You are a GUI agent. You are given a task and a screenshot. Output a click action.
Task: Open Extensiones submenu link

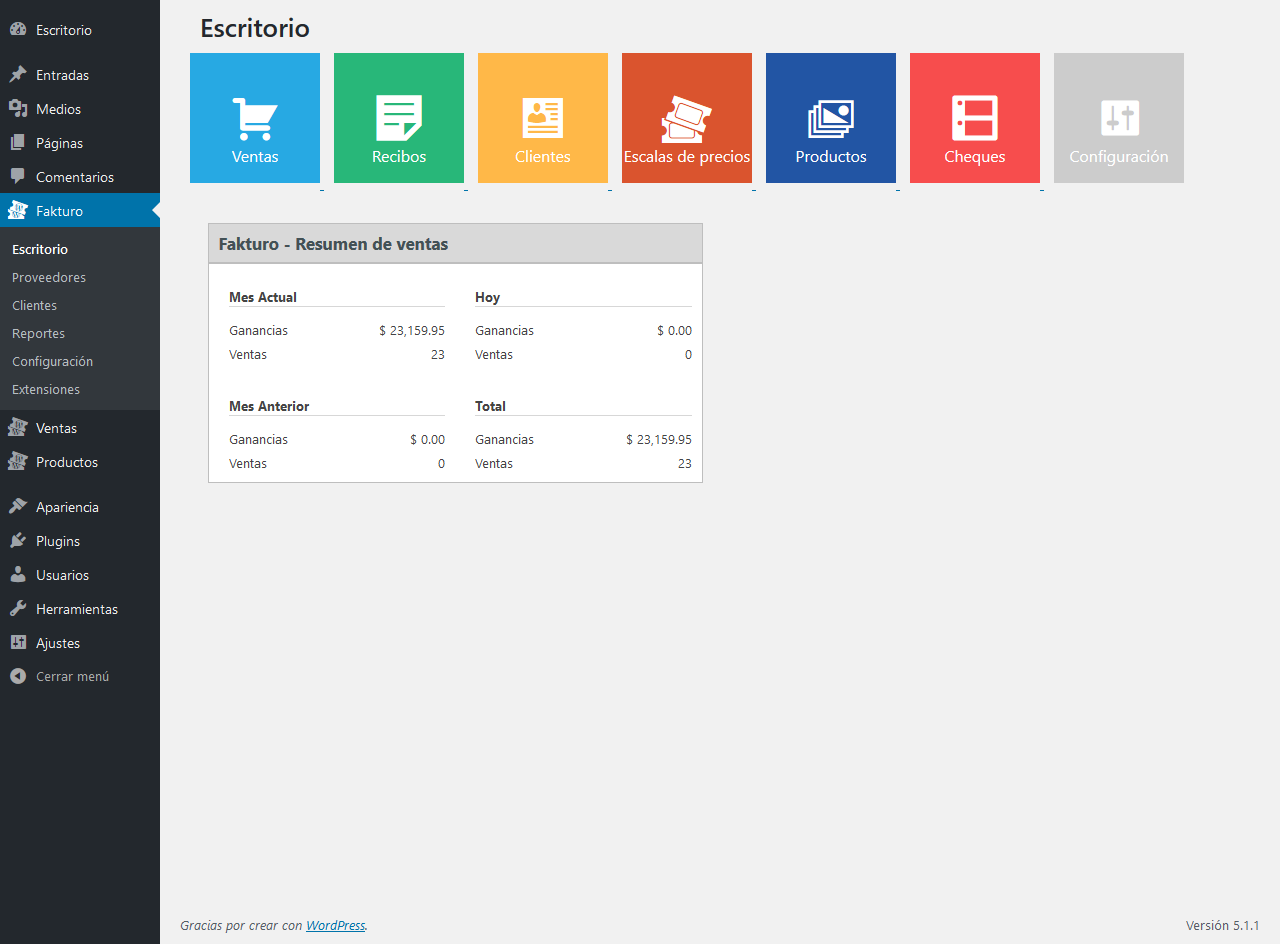pos(46,389)
